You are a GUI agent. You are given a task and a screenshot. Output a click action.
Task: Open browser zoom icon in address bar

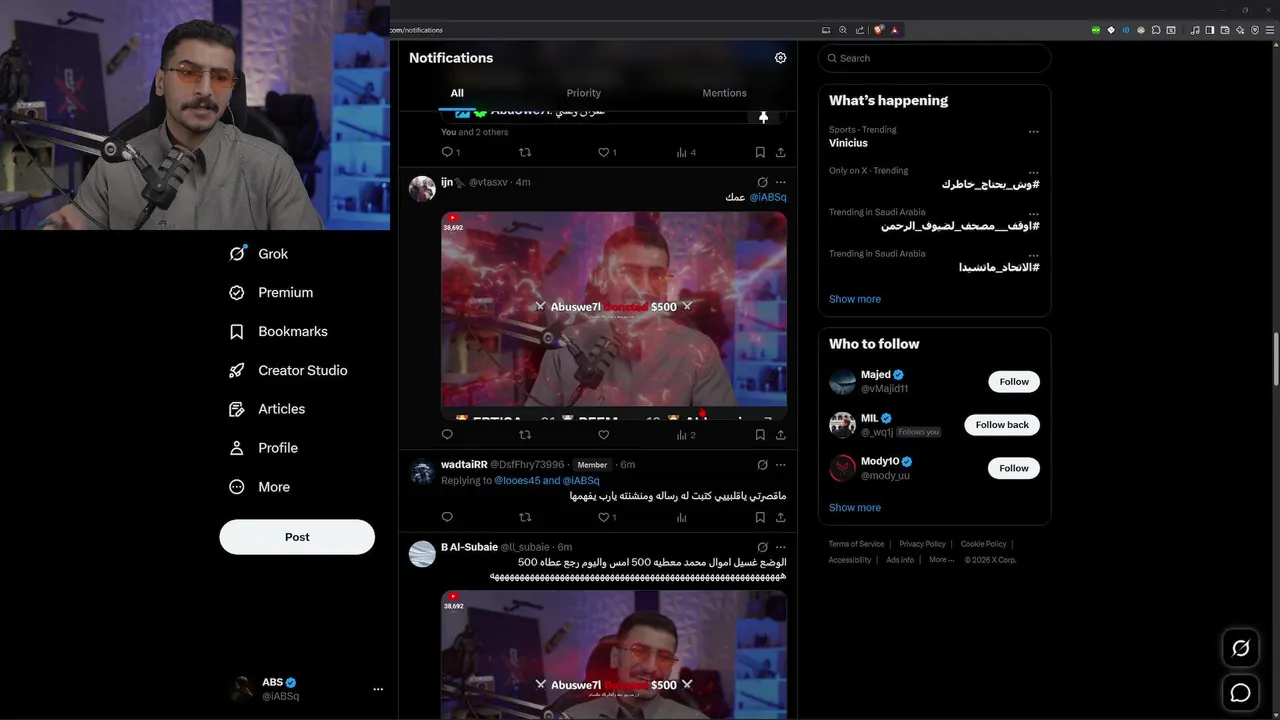(x=843, y=30)
